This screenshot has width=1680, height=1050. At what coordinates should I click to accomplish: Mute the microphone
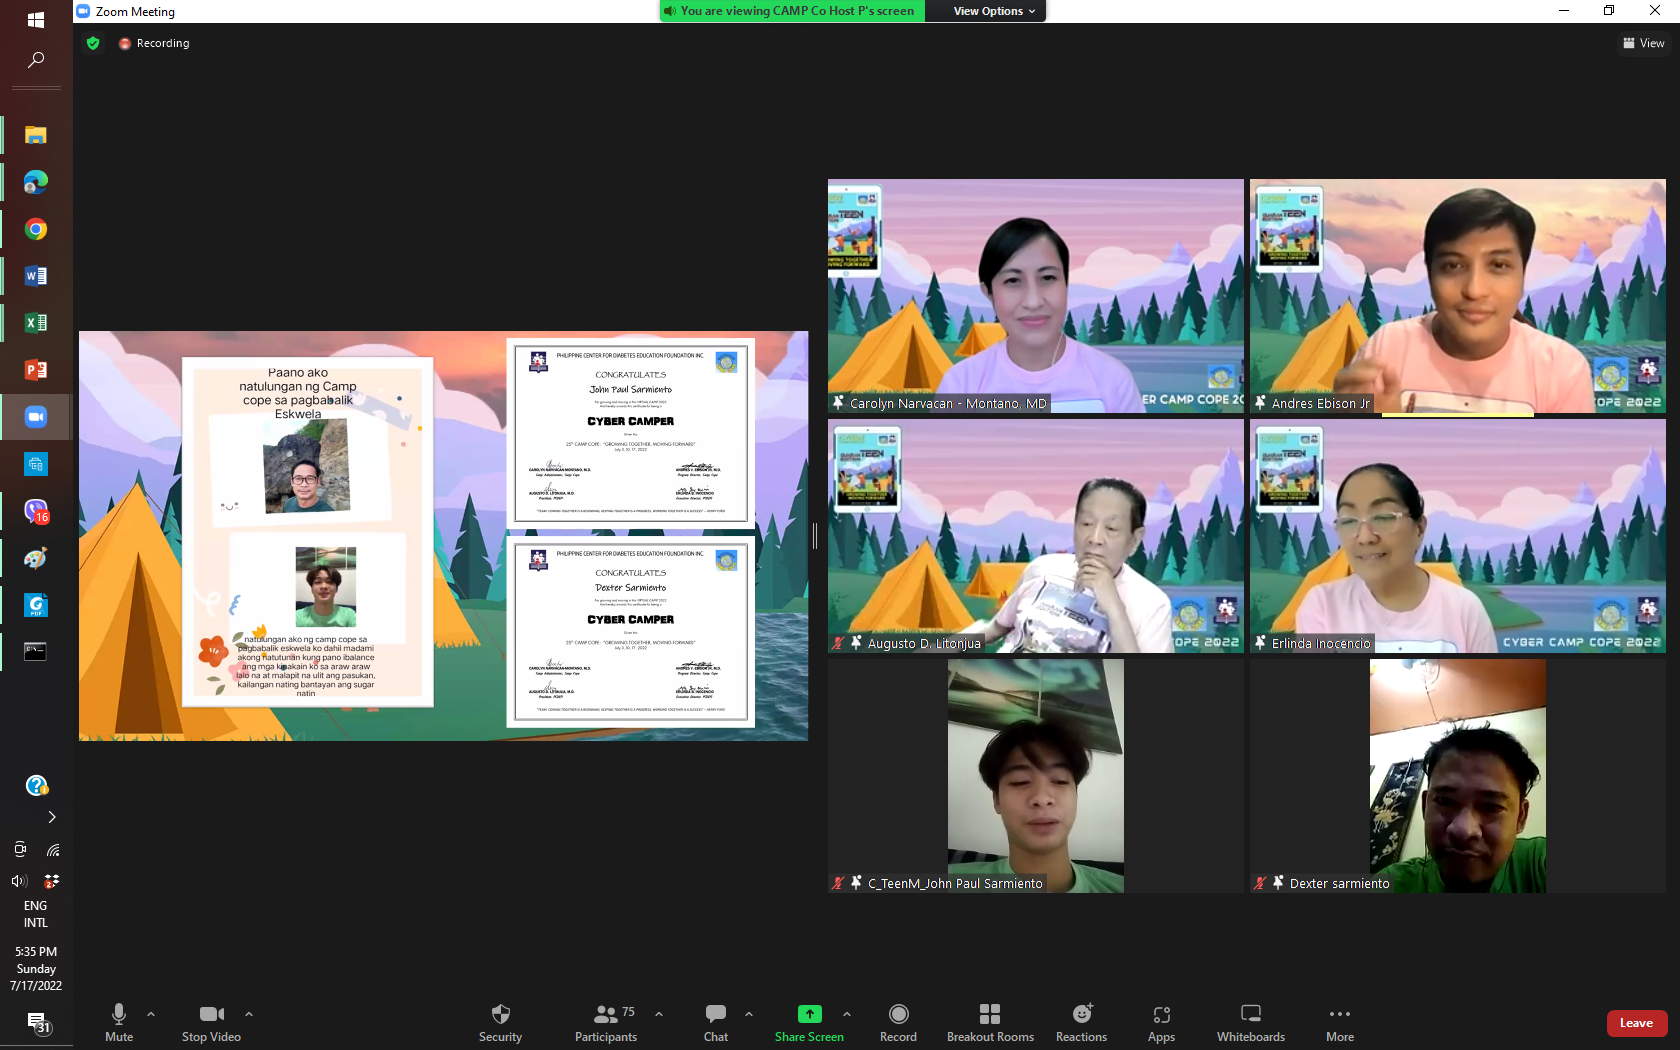(x=119, y=1015)
